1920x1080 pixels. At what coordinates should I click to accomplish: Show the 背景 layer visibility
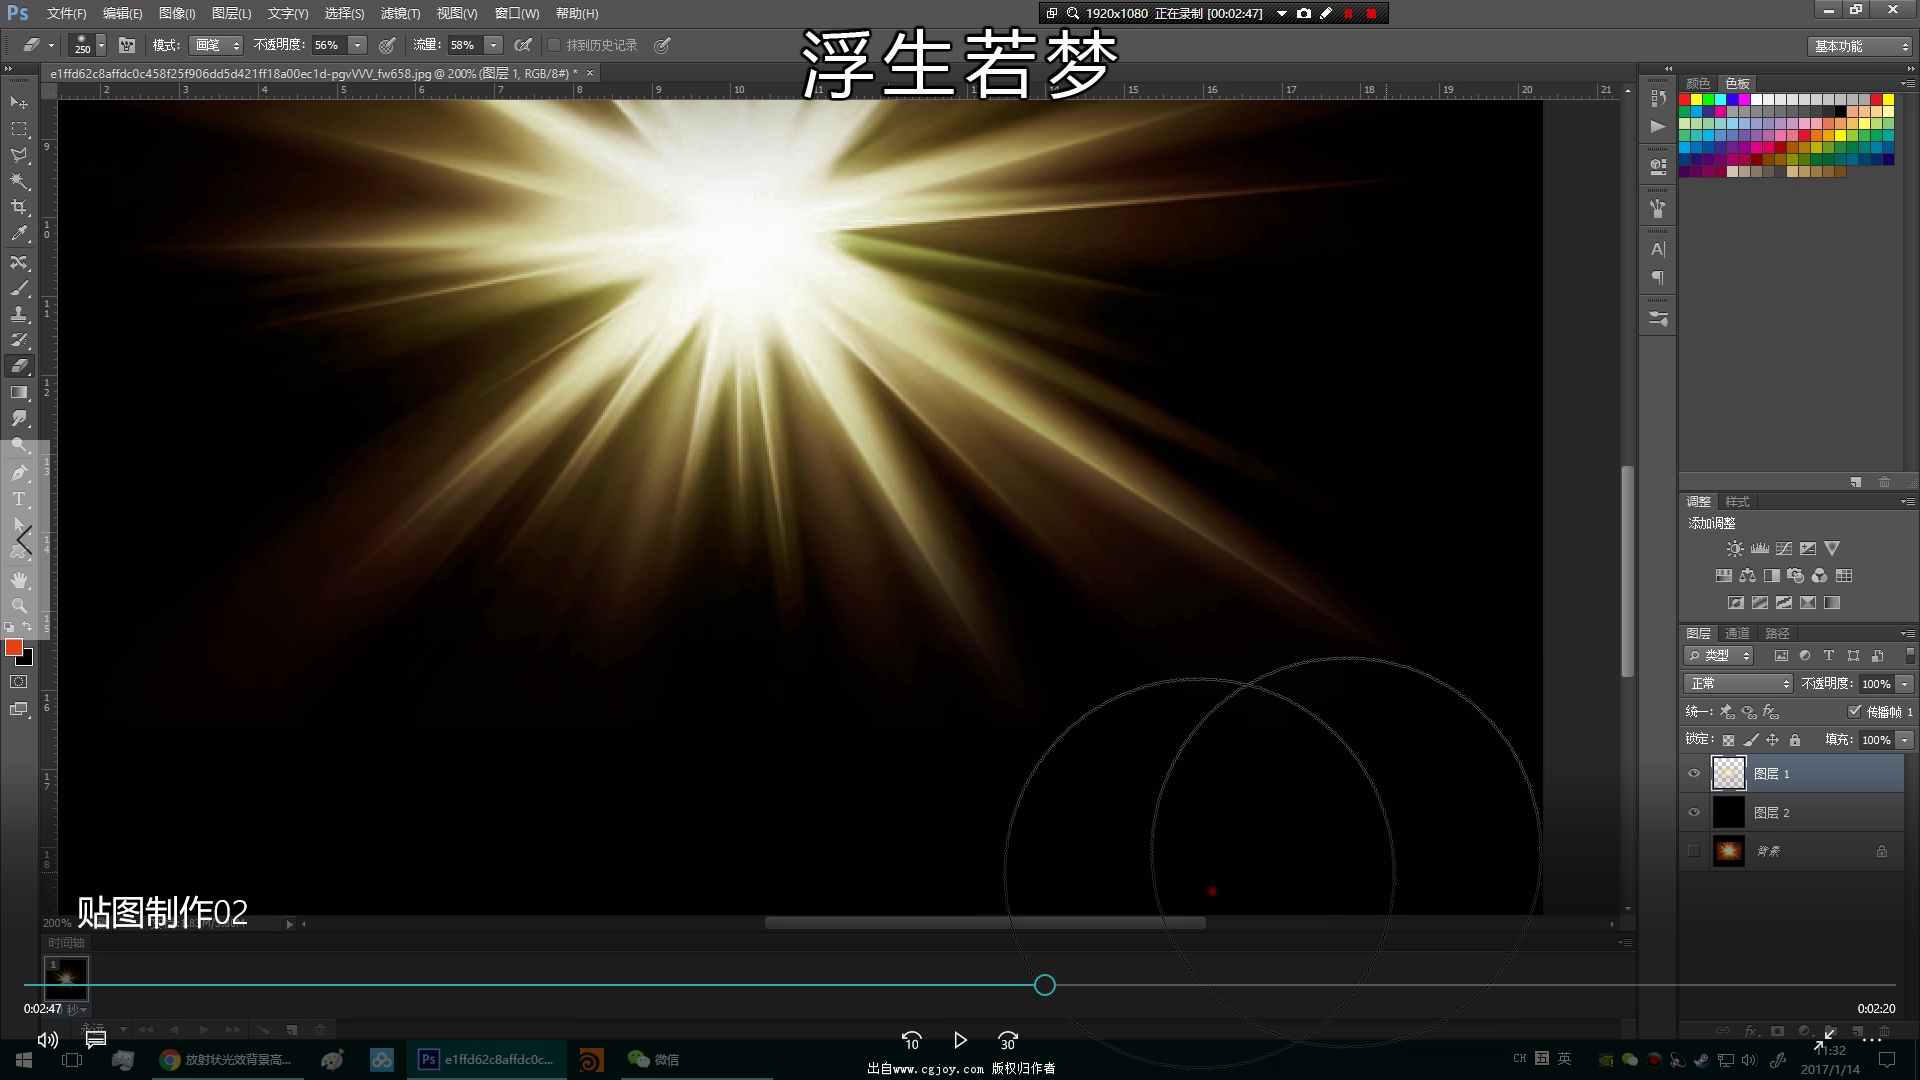(1694, 851)
